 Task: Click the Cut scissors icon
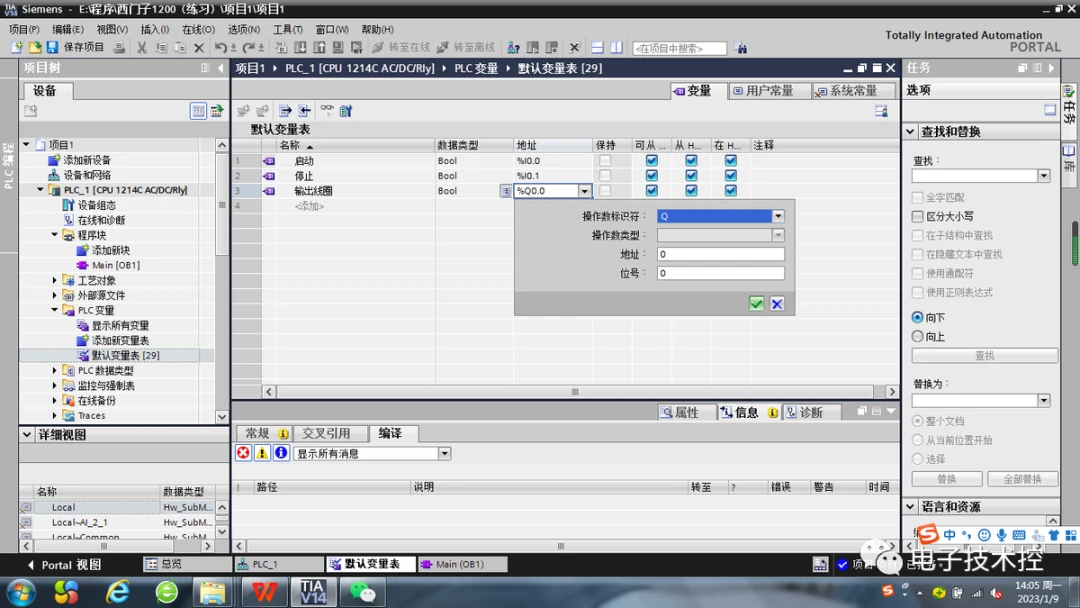click(141, 48)
